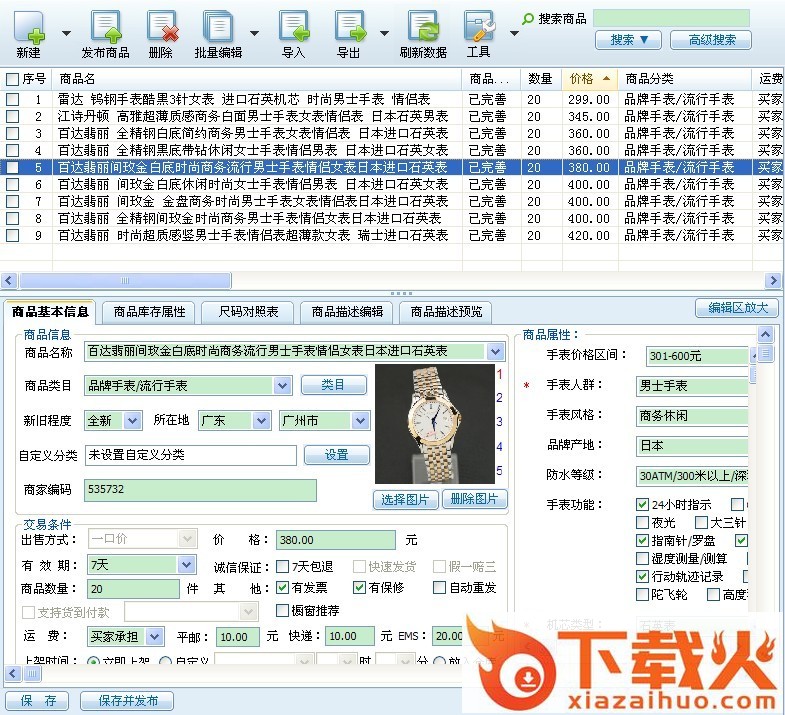Switch to the 商品库存属性 tab
Image resolution: width=785 pixels, height=715 pixels.
[x=149, y=311]
